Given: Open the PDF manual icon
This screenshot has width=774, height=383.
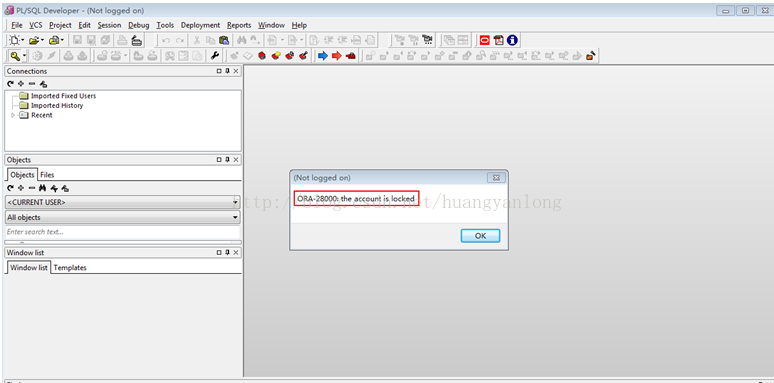Looking at the screenshot, I should tap(498, 40).
